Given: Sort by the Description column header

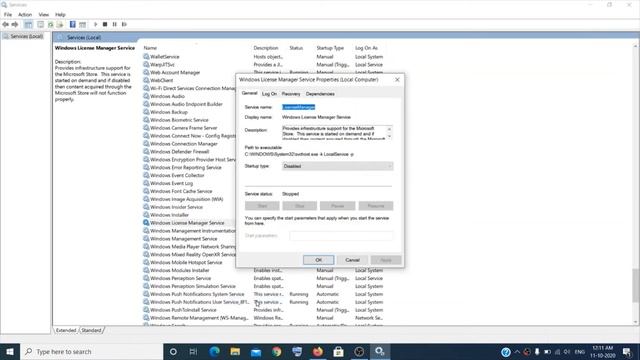Looking at the screenshot, I should point(266,48).
